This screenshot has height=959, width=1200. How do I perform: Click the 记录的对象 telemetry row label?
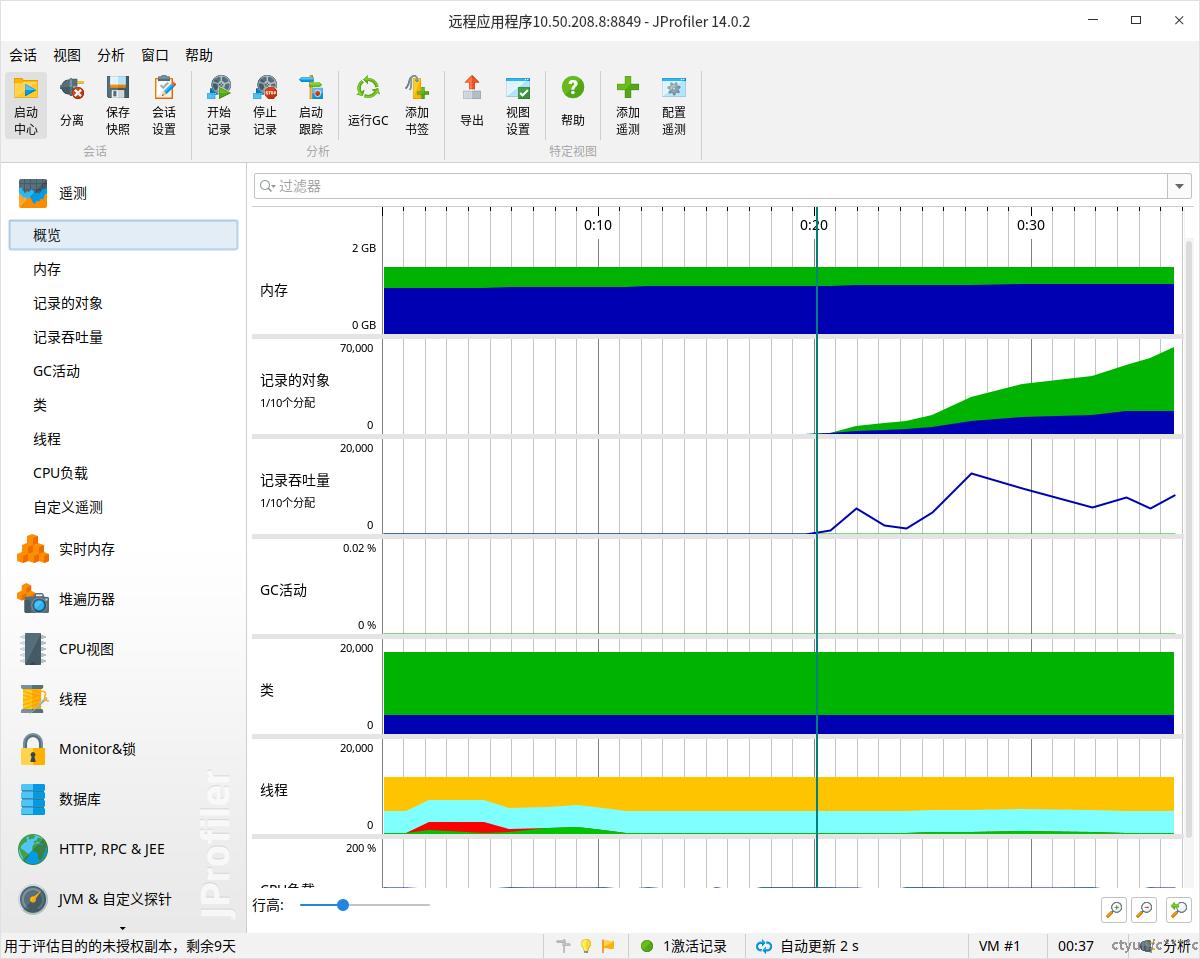(x=295, y=380)
